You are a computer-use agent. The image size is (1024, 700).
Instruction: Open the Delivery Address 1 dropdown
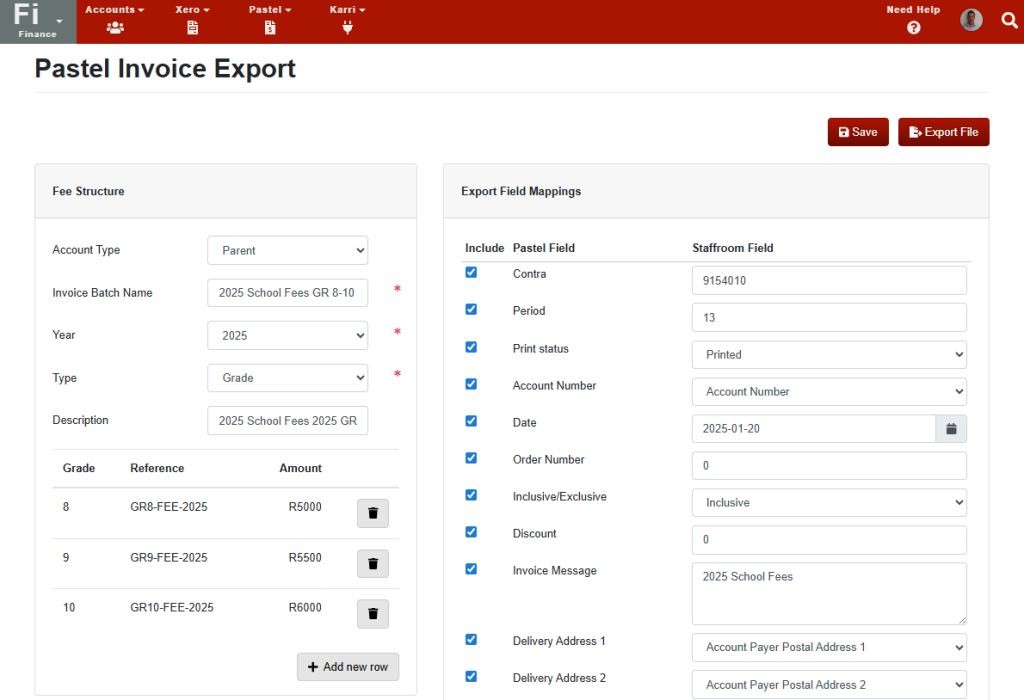coord(829,647)
